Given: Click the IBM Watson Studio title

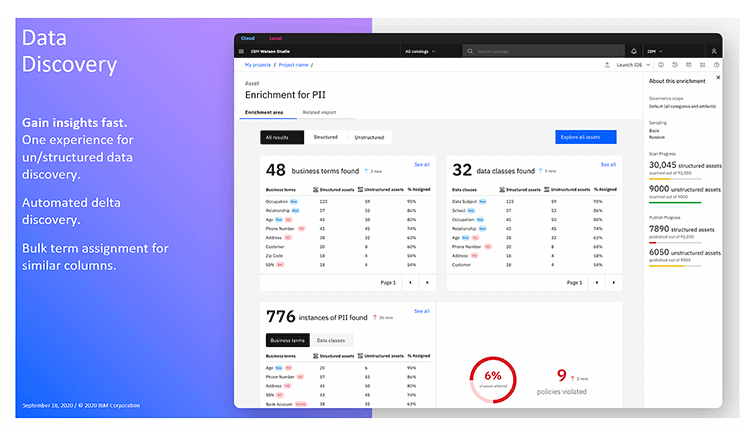Looking at the screenshot, I should click(270, 51).
